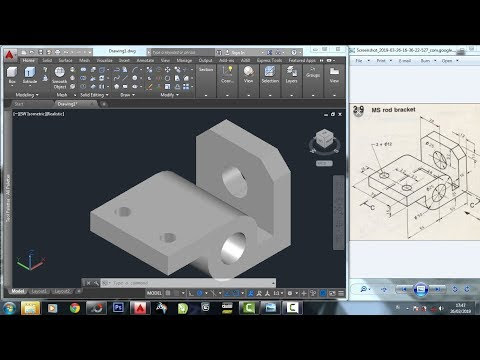Toggle polar tracking in status bar

(200, 293)
